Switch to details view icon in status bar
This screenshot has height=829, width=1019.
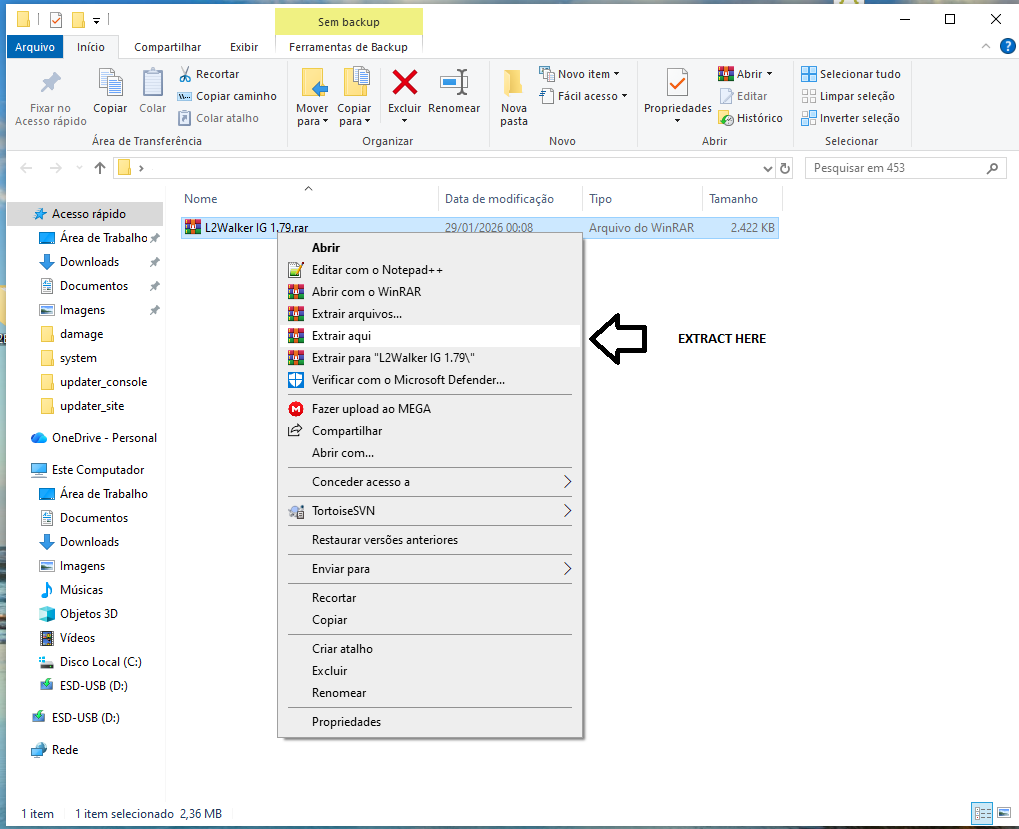[982, 813]
